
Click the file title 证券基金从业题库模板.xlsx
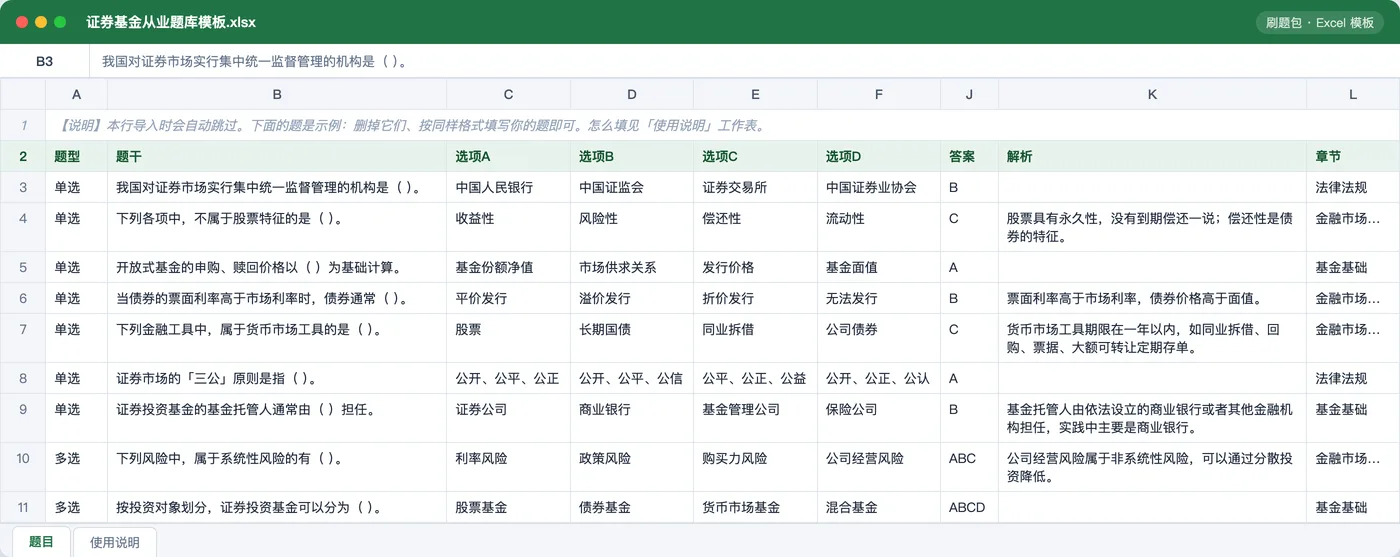171,22
